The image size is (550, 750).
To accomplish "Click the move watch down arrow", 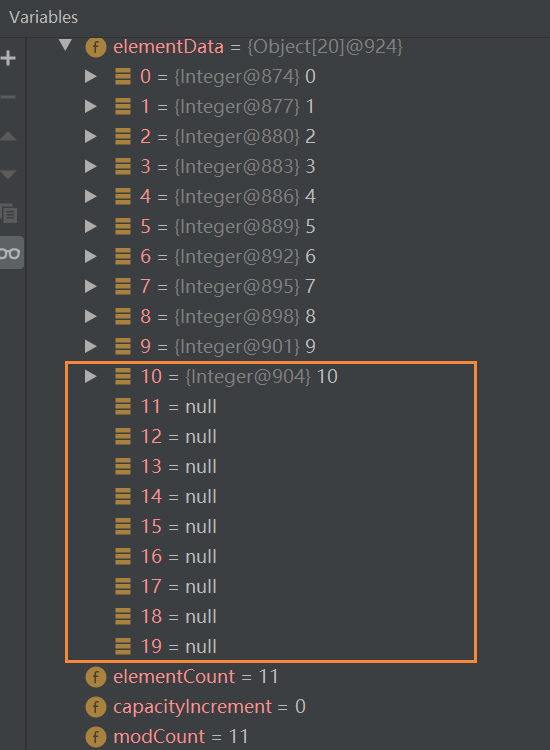I will (x=8, y=174).
